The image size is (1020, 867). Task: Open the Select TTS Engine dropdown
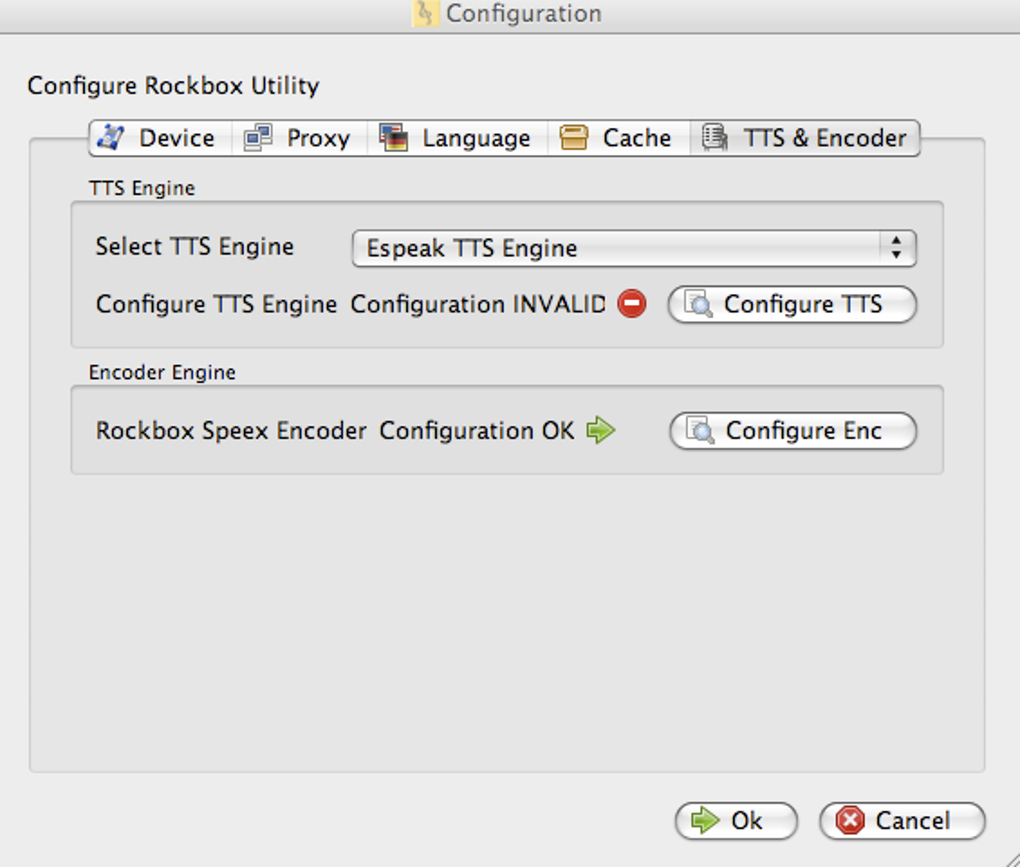coord(620,248)
